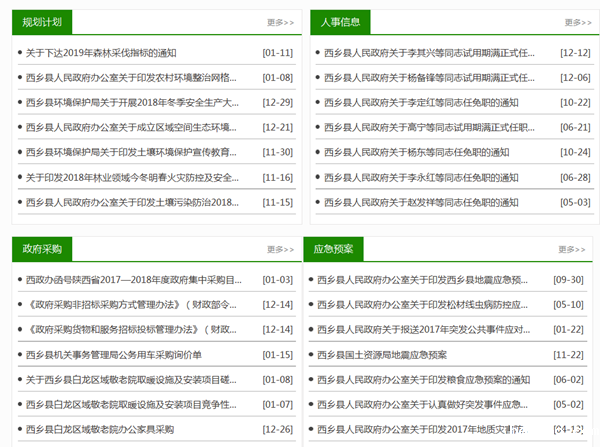The width and height of the screenshot is (600, 447).
Task: Click 更多>> in the 规划计划 panel
Action: pyautogui.click(x=280, y=22)
